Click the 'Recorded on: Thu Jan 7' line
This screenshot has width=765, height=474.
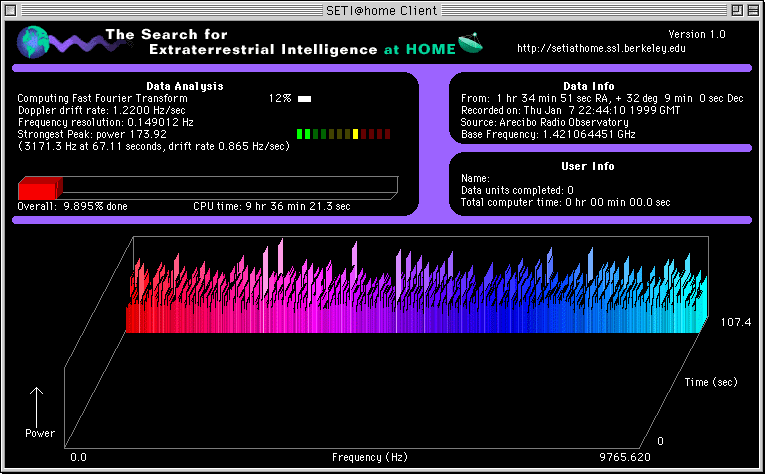(x=570, y=110)
